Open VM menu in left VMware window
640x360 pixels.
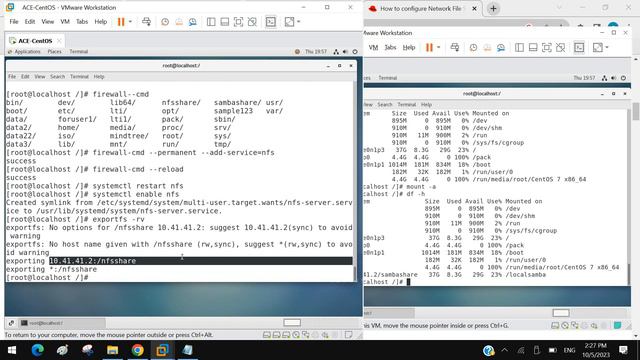point(65,22)
